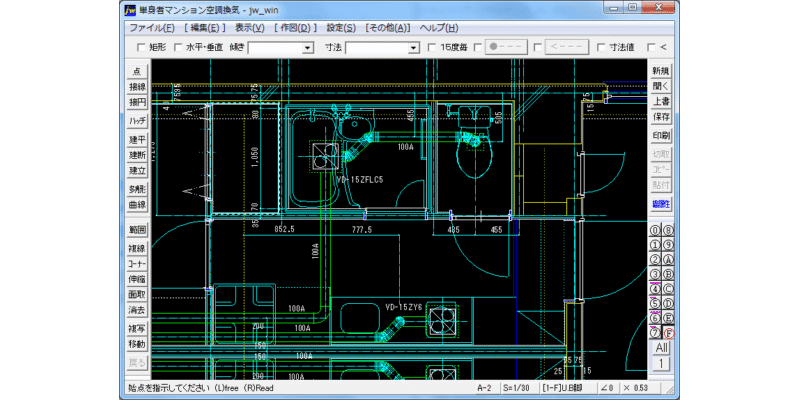The width and height of the screenshot is (800, 400).
Task: Click the 印刷 (print) button
Action: click(x=661, y=136)
